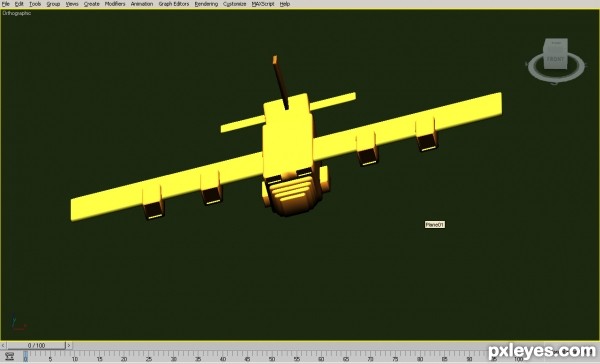
Task: Click the outermost engine on the left wing
Action: coord(153,203)
